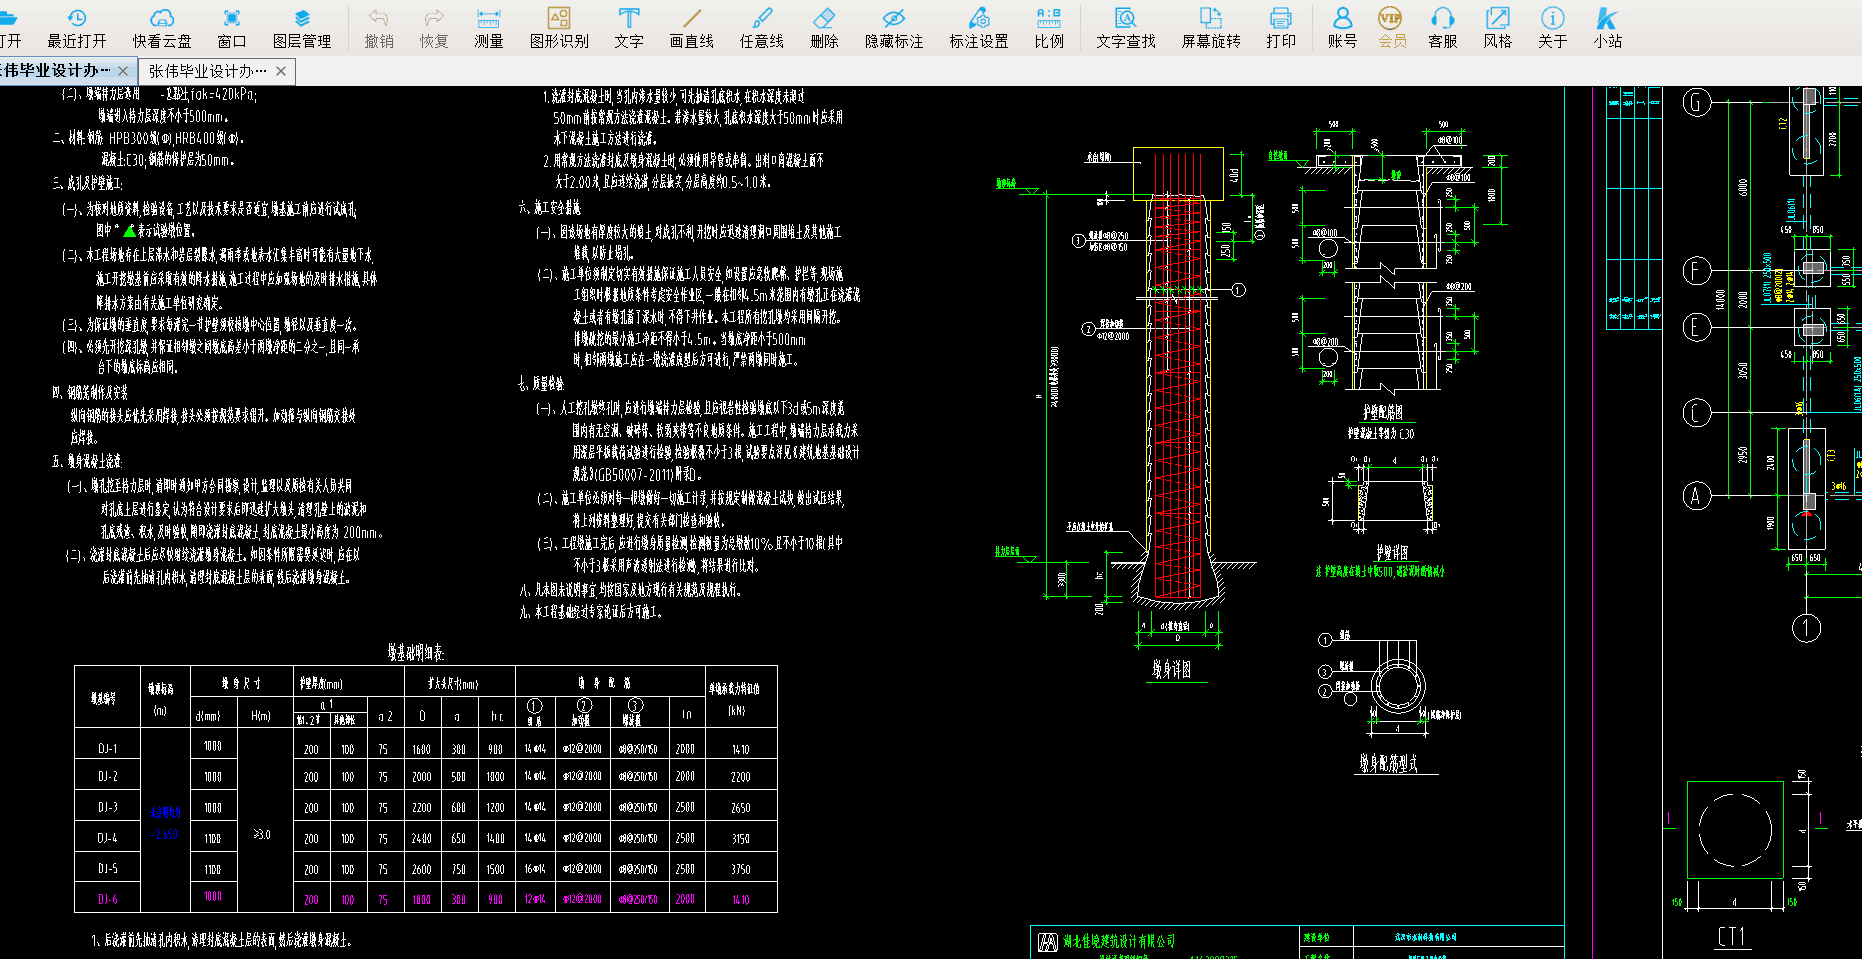Open the VIP 会员 membership page
This screenshot has height=959, width=1862.
point(1392,28)
